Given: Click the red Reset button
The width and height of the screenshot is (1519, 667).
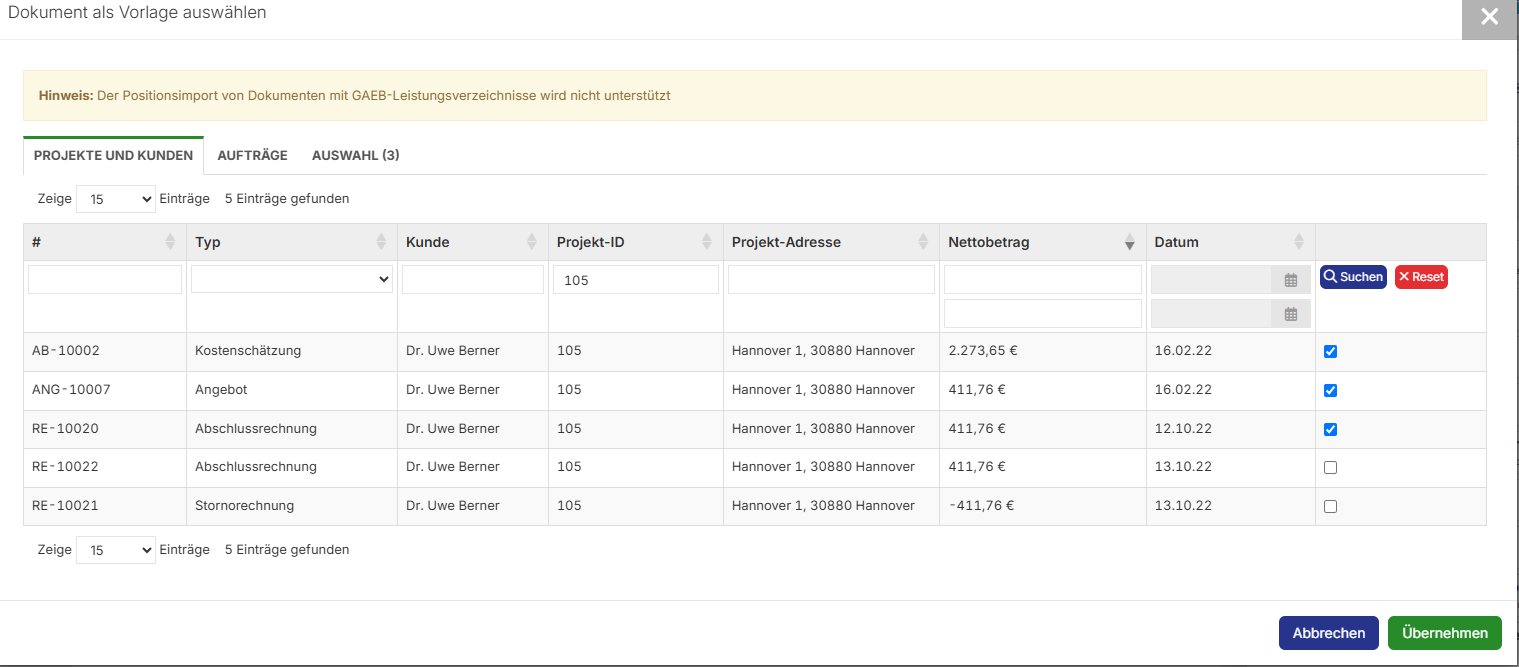Looking at the screenshot, I should pyautogui.click(x=1421, y=277).
